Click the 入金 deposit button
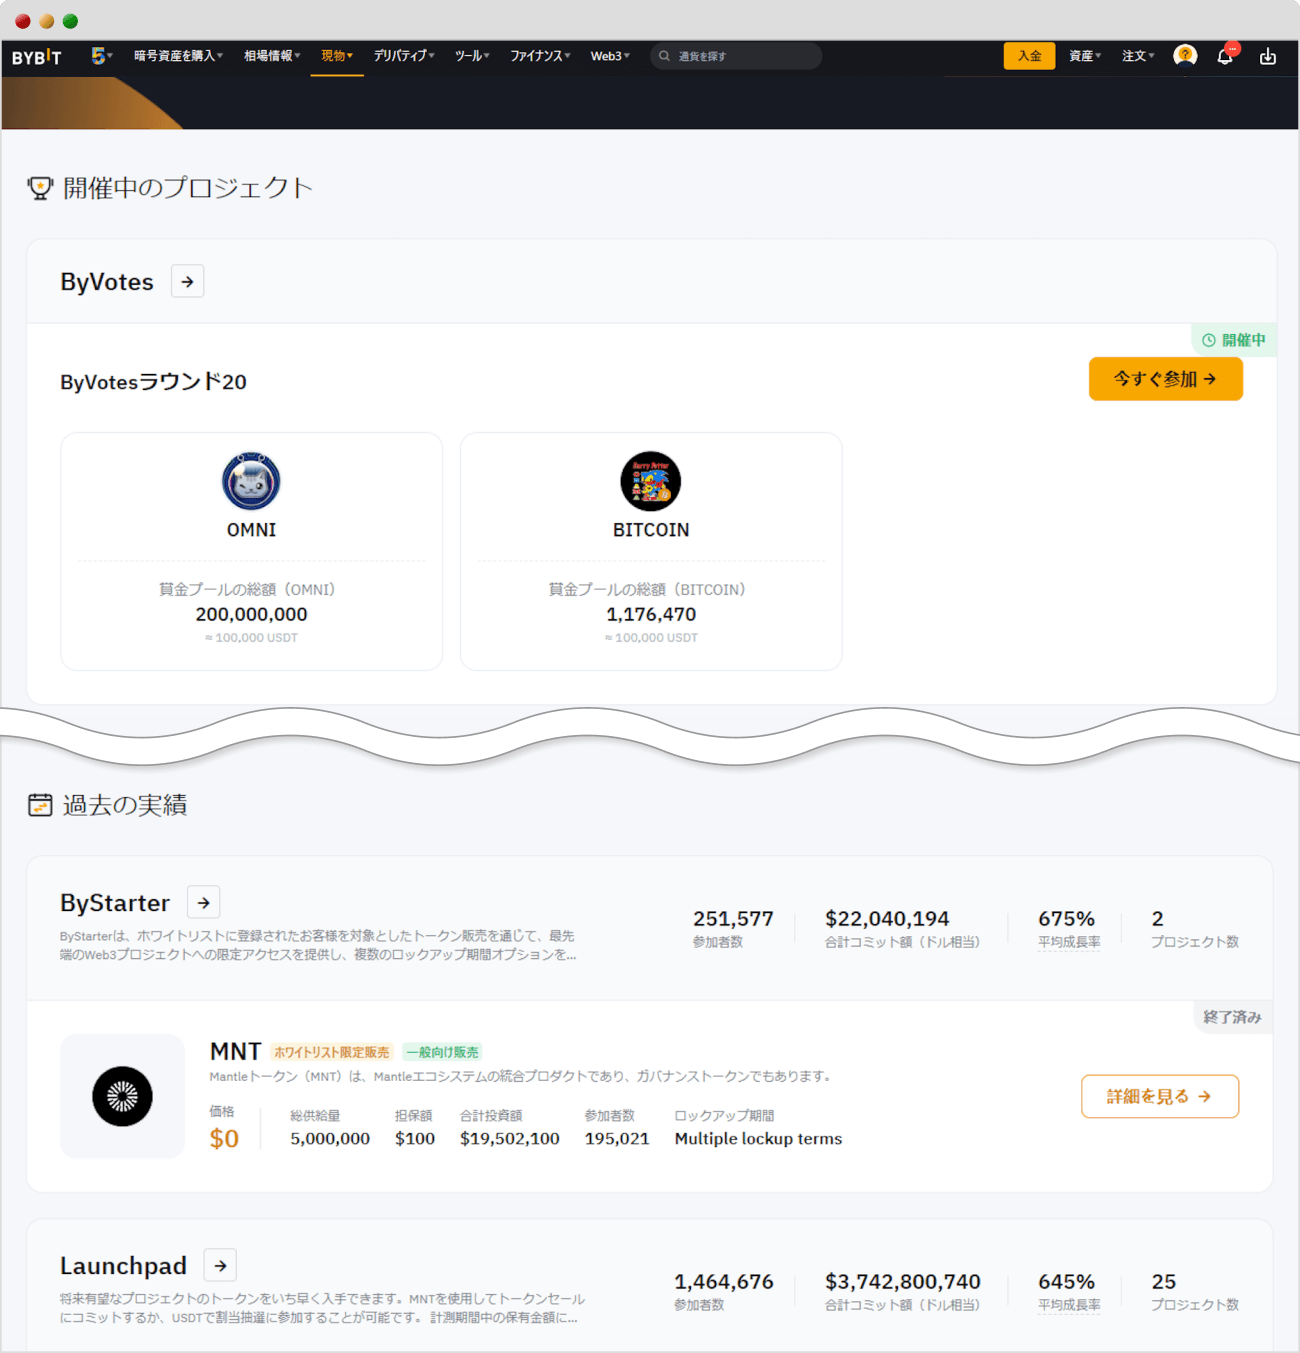This screenshot has width=1300, height=1353. click(x=1029, y=56)
